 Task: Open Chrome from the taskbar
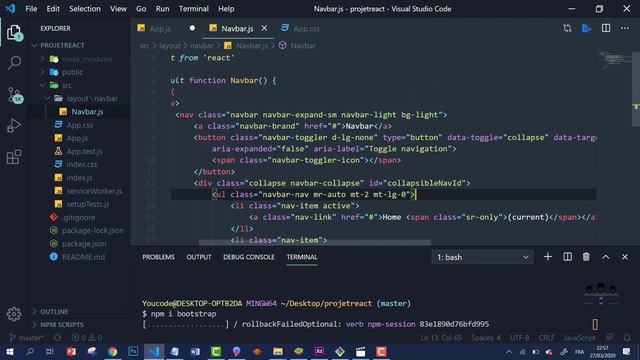click(112, 351)
